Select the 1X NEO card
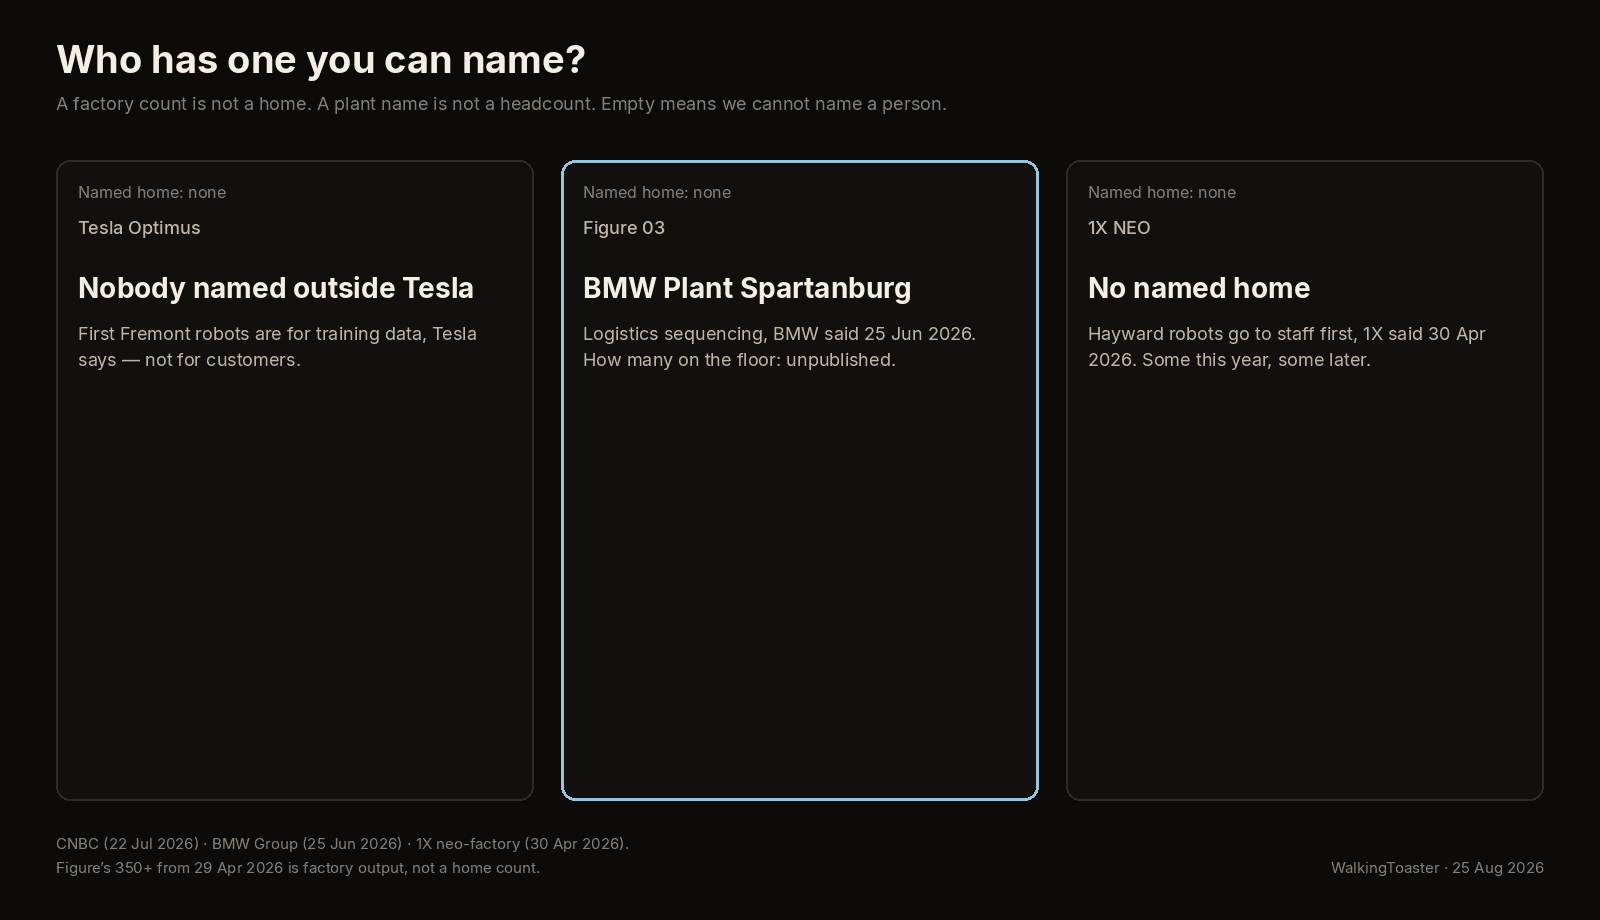 [1305, 480]
